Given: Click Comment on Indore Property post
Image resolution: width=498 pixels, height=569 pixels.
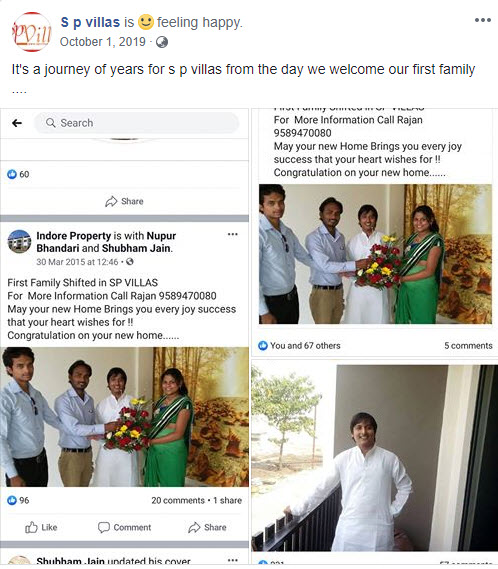Looking at the screenshot, I should point(124,527).
